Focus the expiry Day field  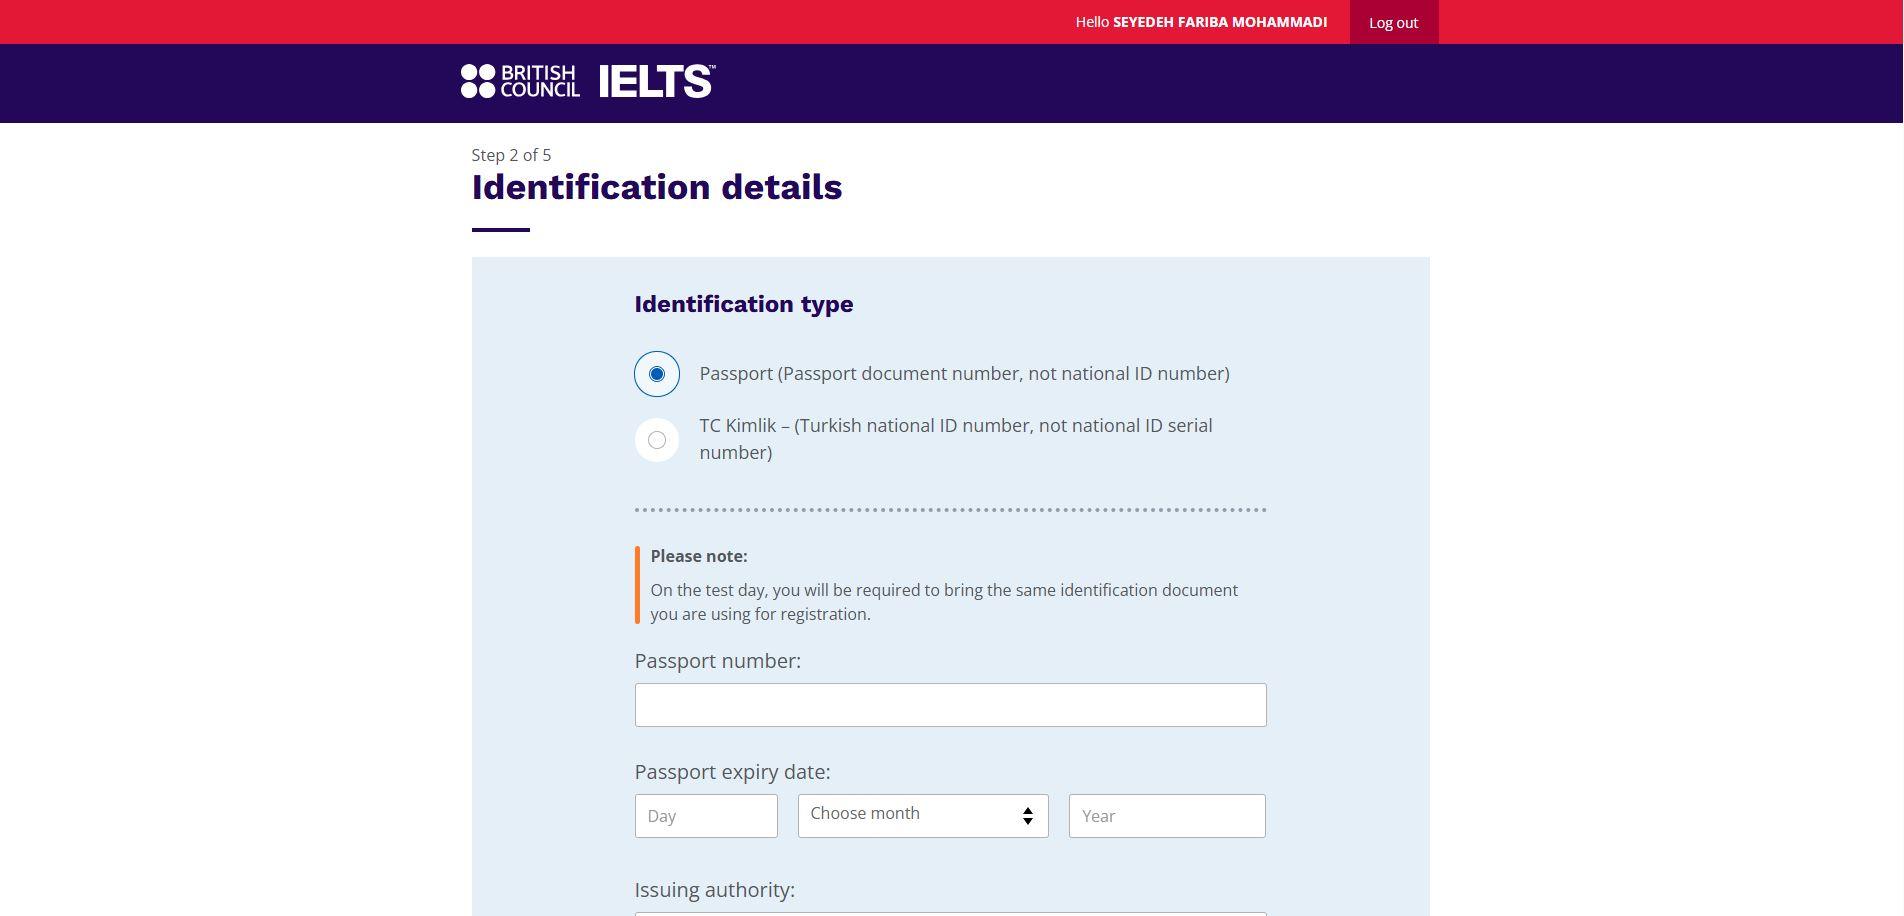point(706,816)
